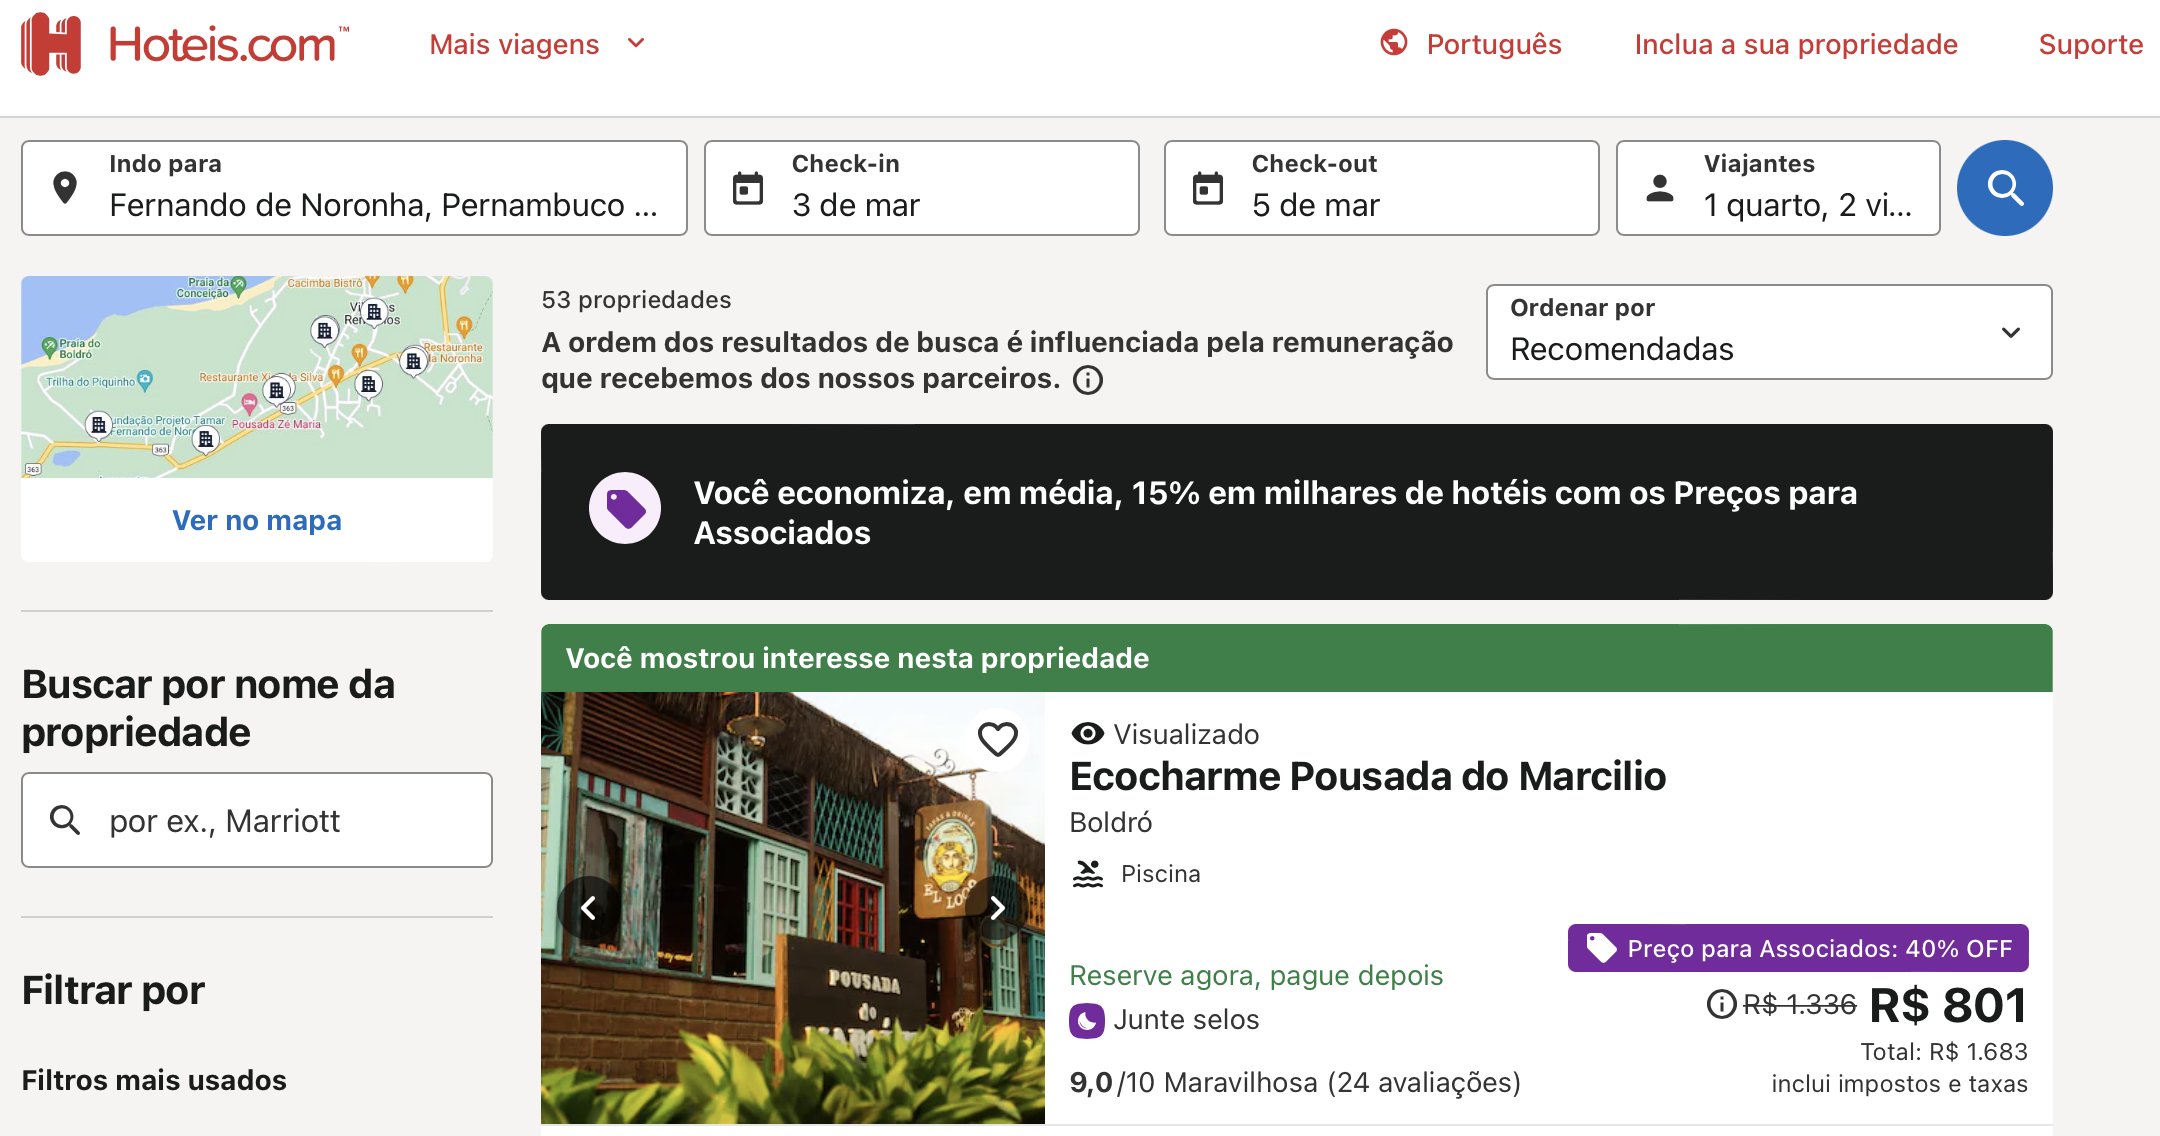Open Ecocharme Pousada do Marcilio listing
2160x1136 pixels.
[x=1367, y=777]
